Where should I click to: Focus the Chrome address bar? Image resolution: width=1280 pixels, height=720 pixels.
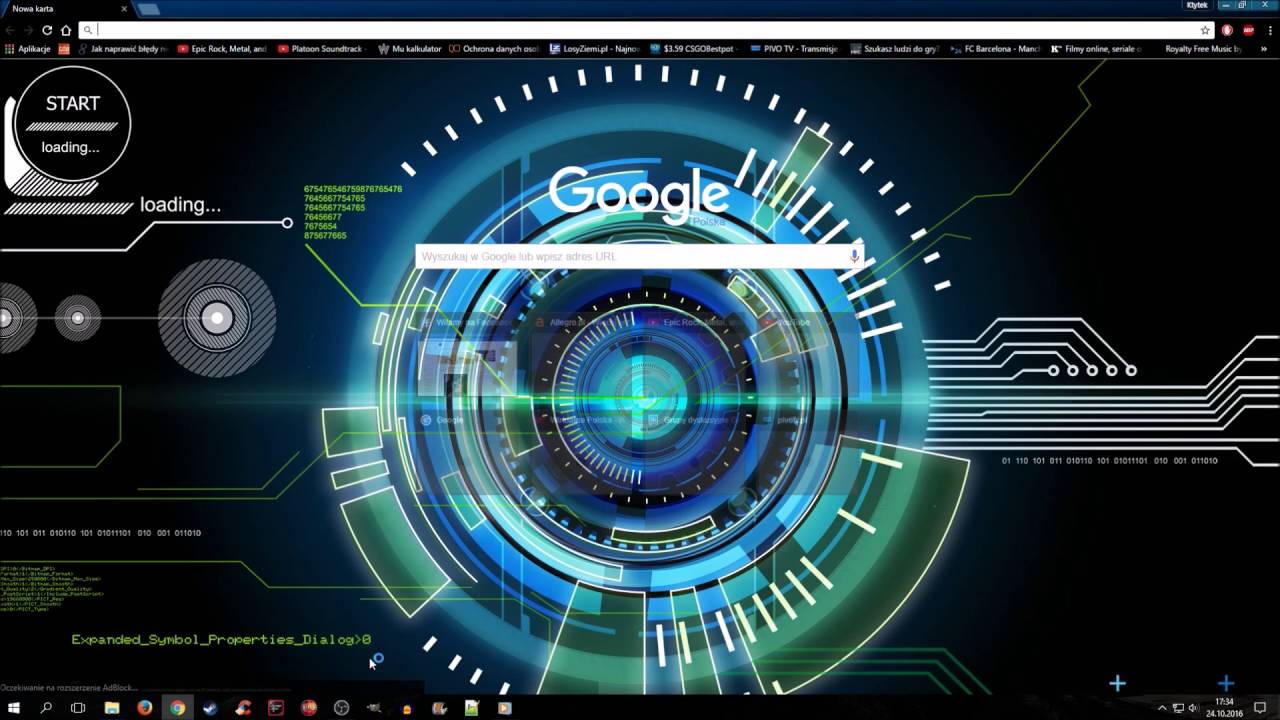(x=645, y=30)
